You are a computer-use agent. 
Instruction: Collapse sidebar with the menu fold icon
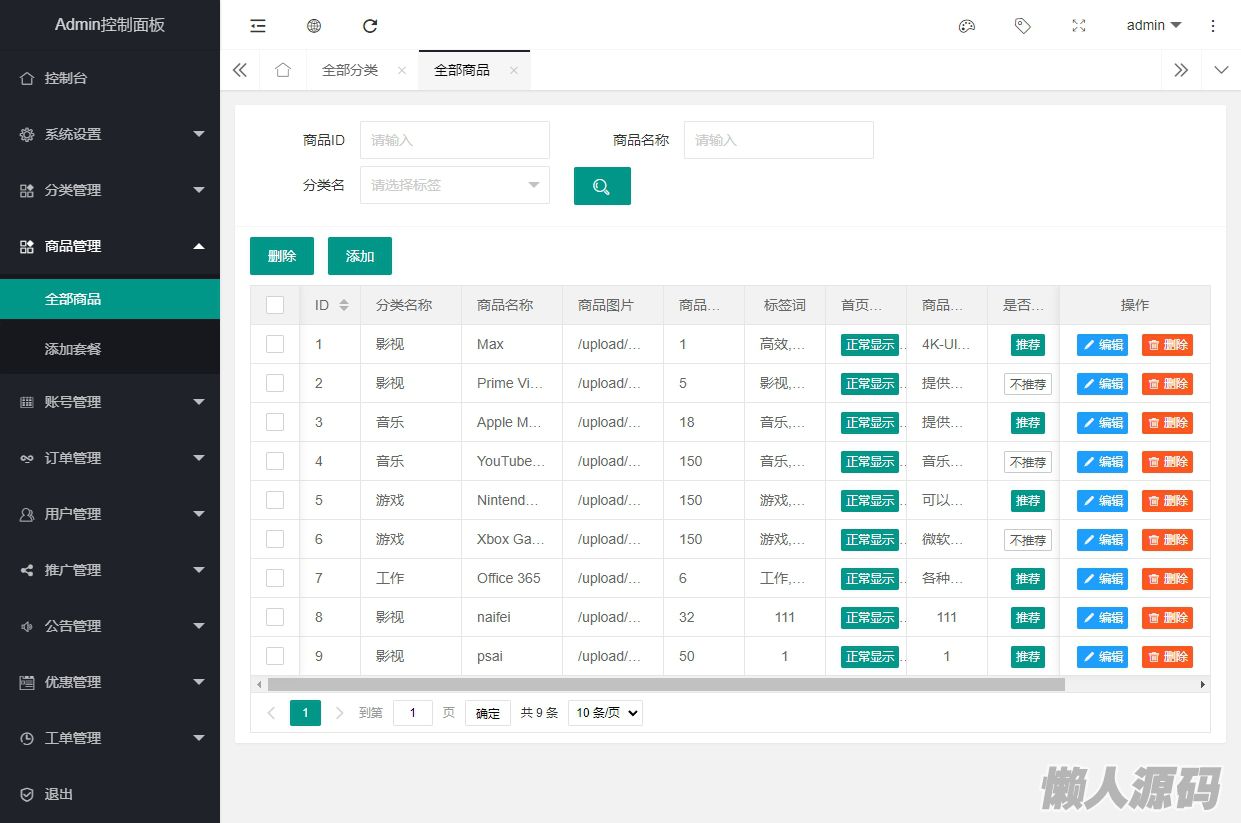point(258,26)
